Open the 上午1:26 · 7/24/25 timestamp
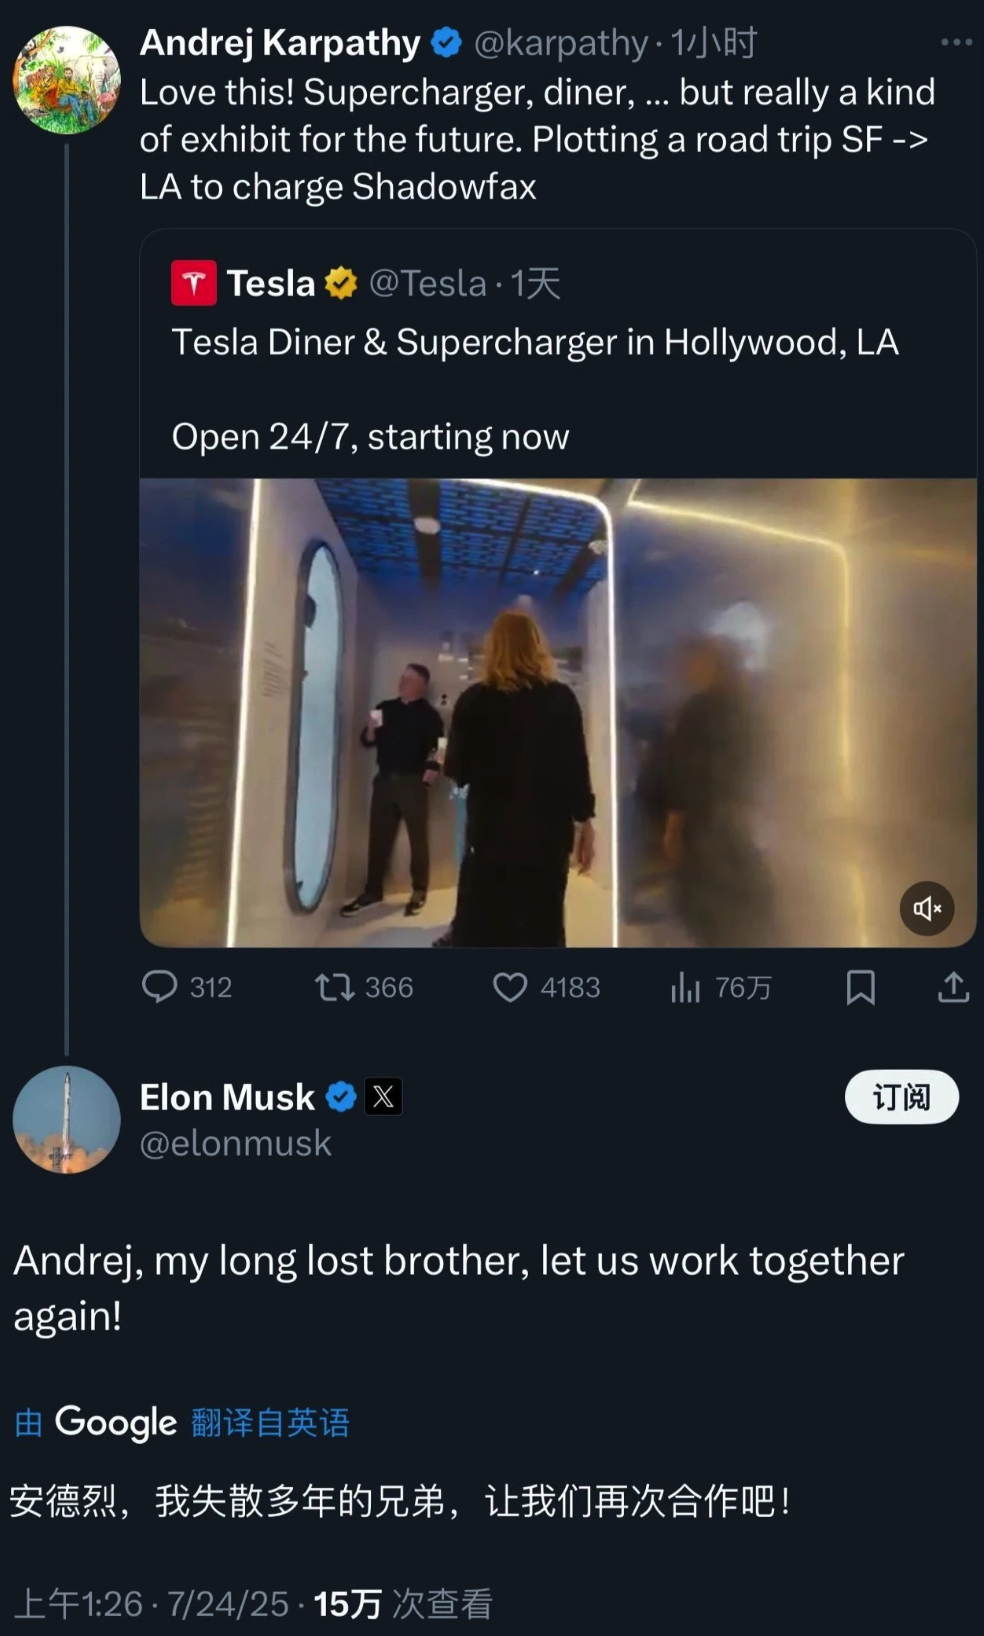 (150, 1604)
